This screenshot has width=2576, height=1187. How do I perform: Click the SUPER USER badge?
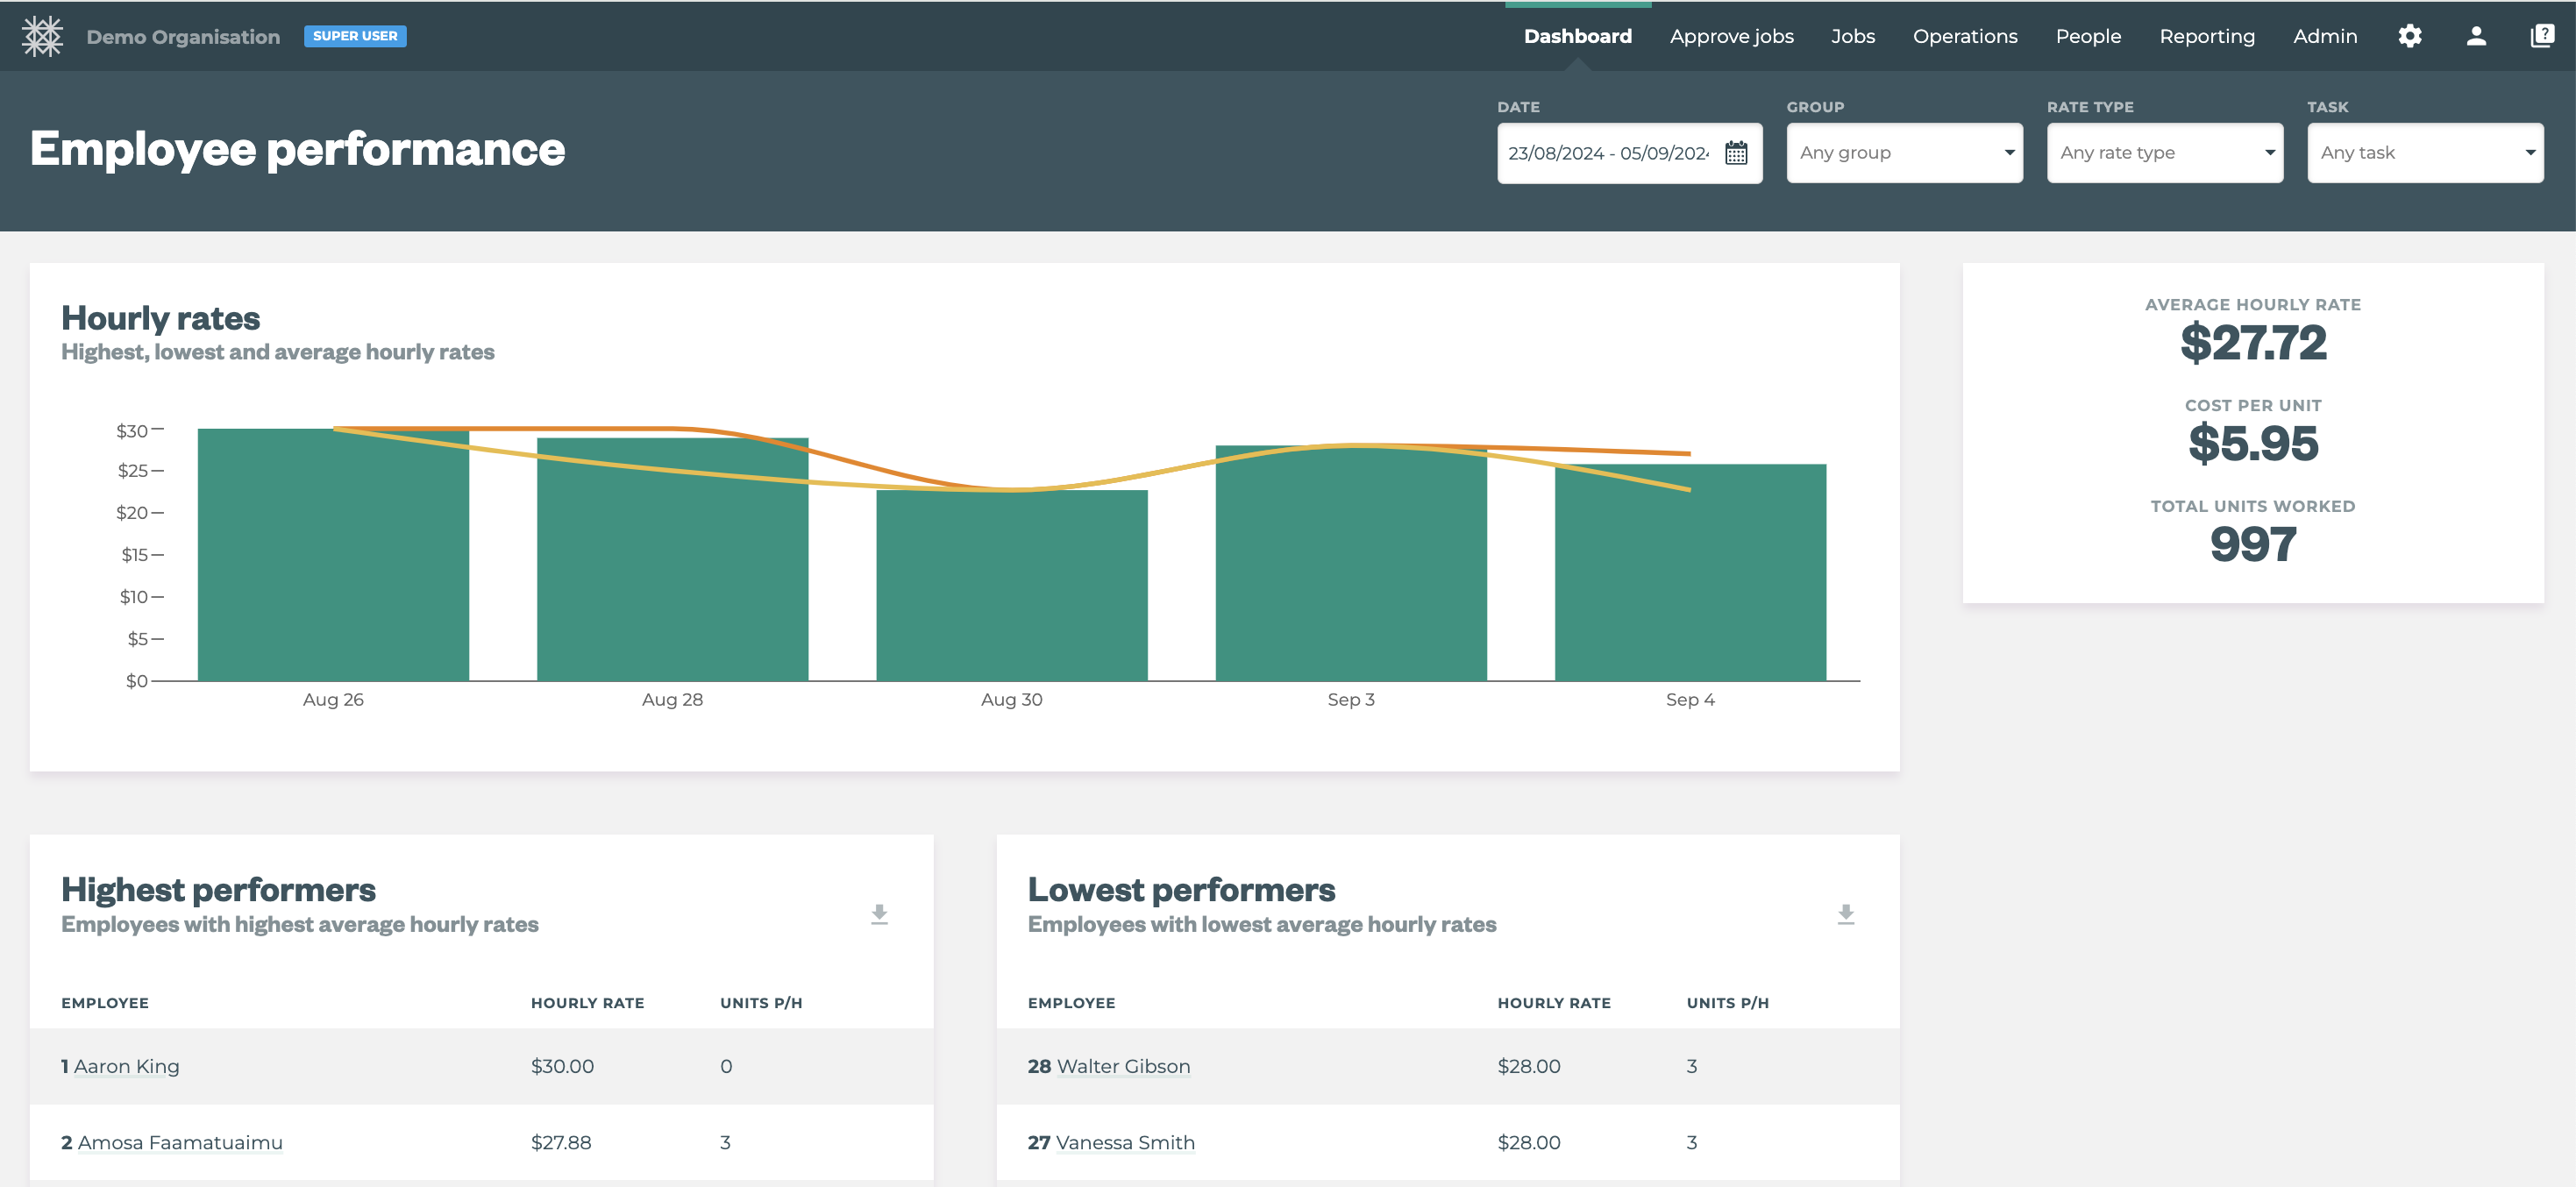pyautogui.click(x=355, y=36)
